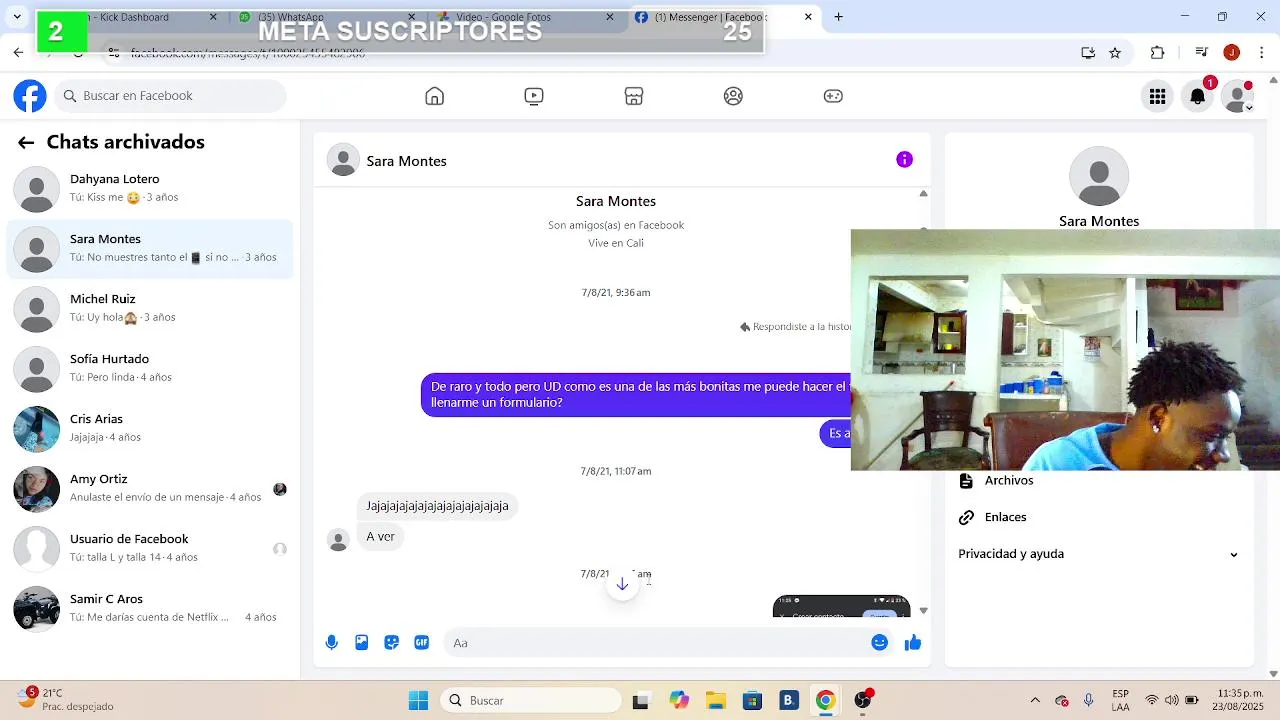Viewport: 1280px width, 720px height.
Task: Go back from Chats archivados
Action: click(x=26, y=143)
